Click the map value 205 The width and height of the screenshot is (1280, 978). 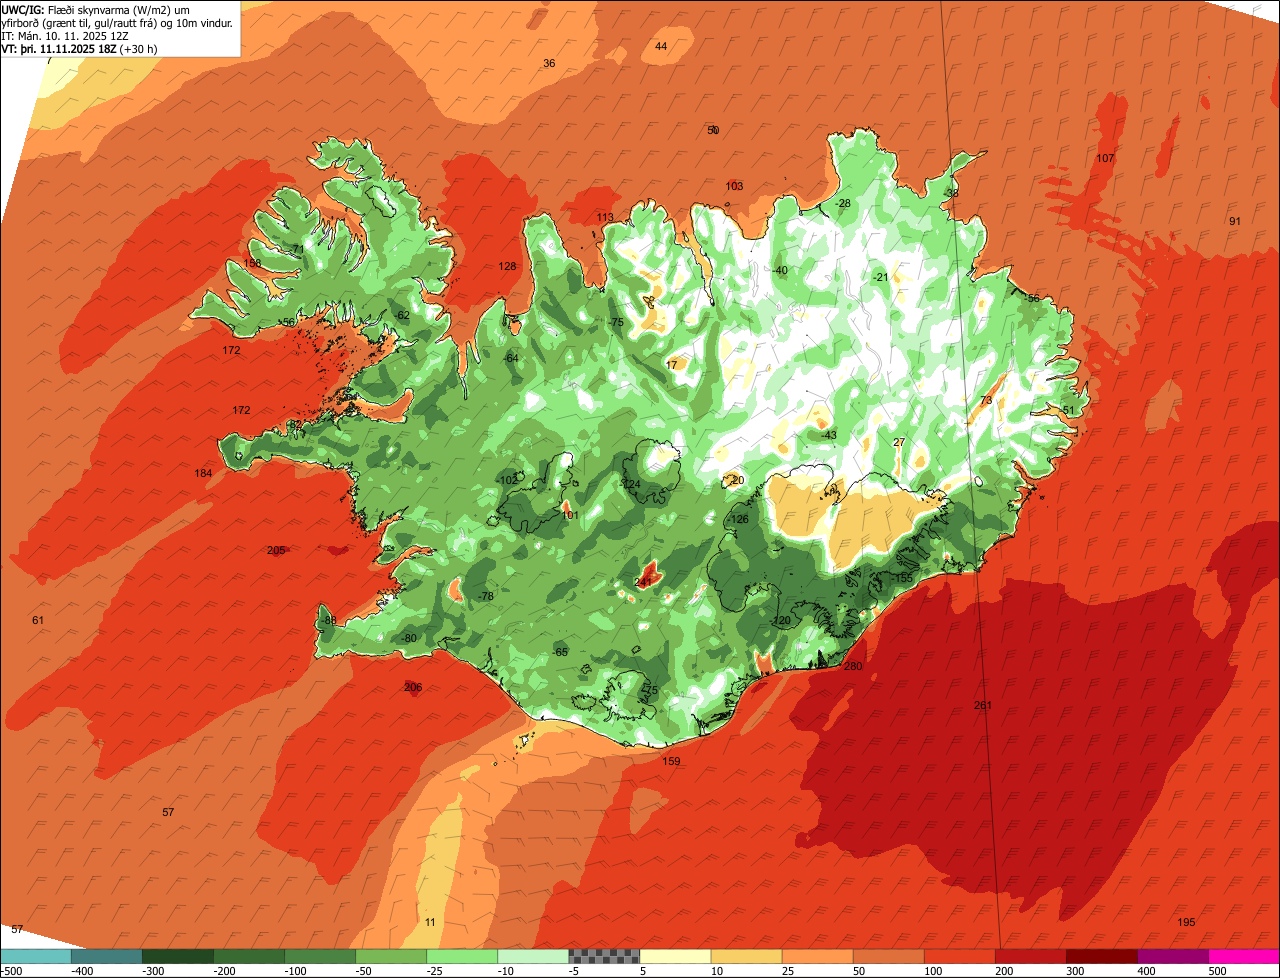coord(276,550)
